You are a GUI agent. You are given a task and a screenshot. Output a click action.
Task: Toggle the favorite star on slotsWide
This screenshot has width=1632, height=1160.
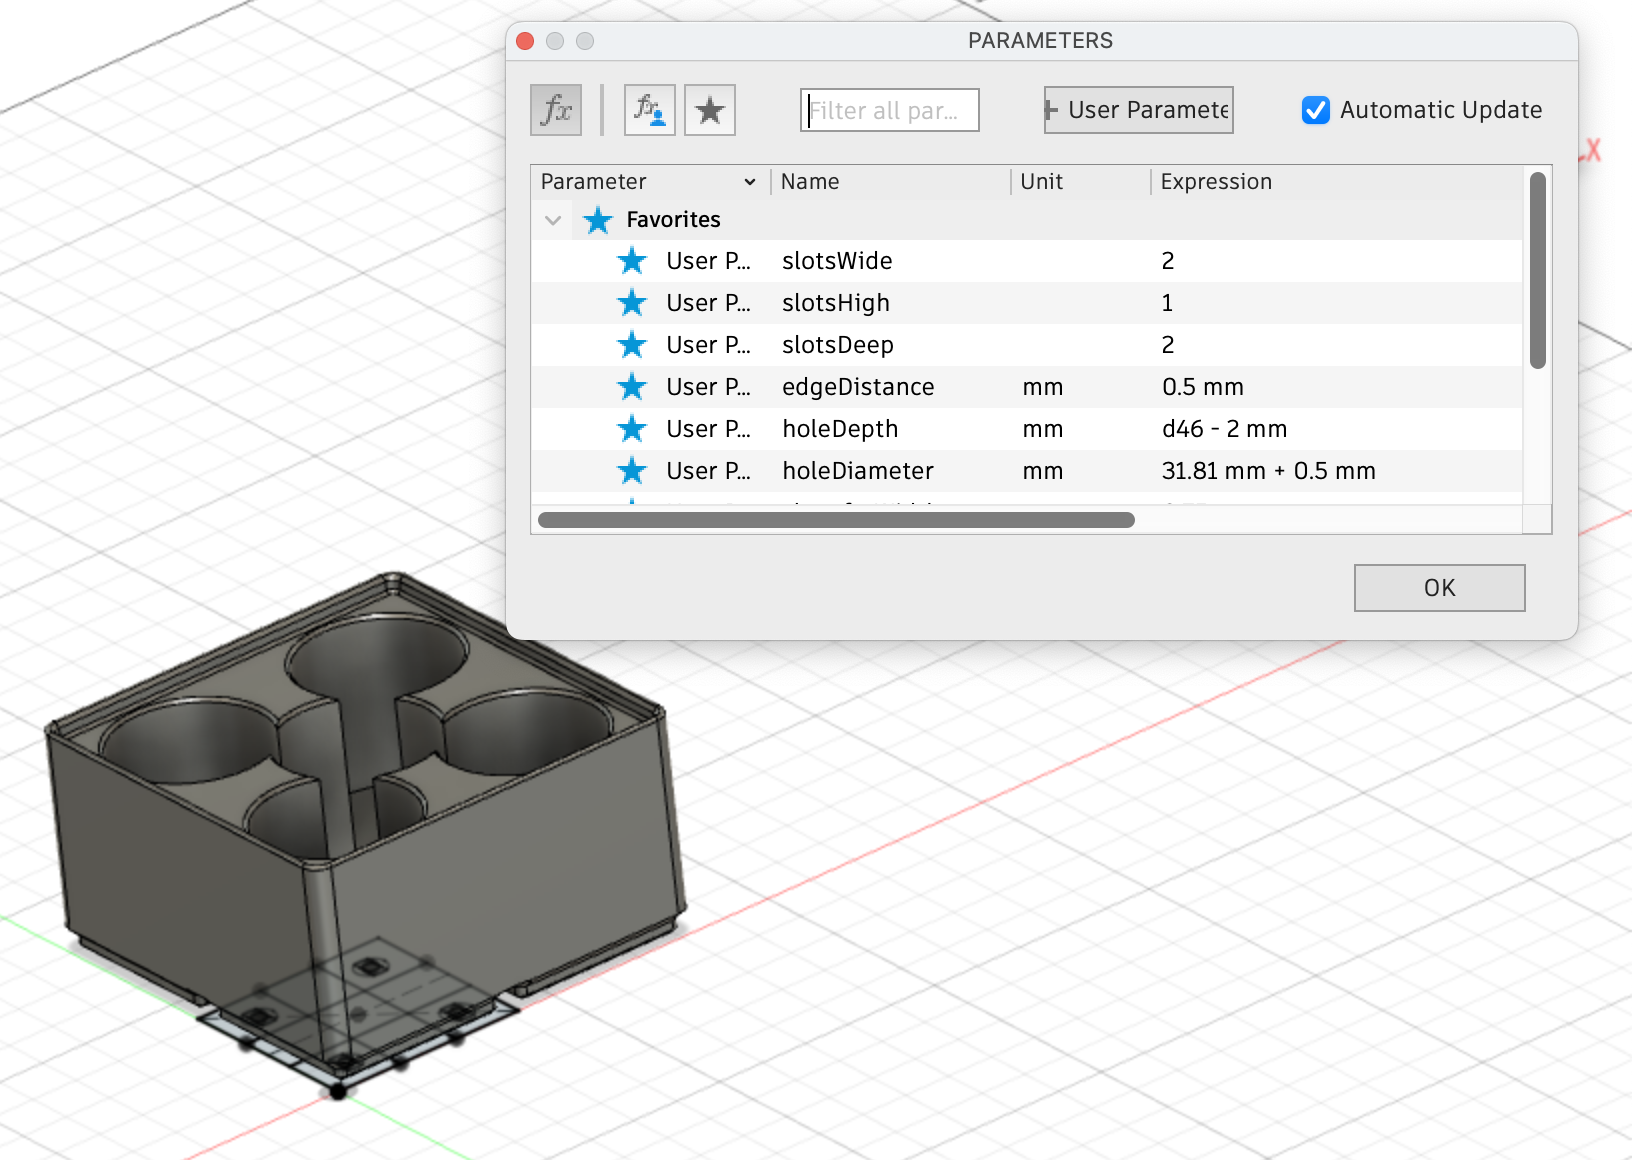click(632, 261)
